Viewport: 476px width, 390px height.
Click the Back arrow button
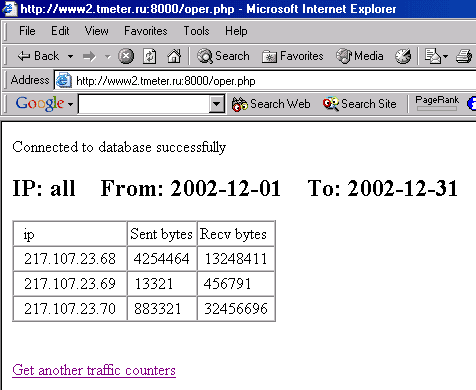point(38,56)
